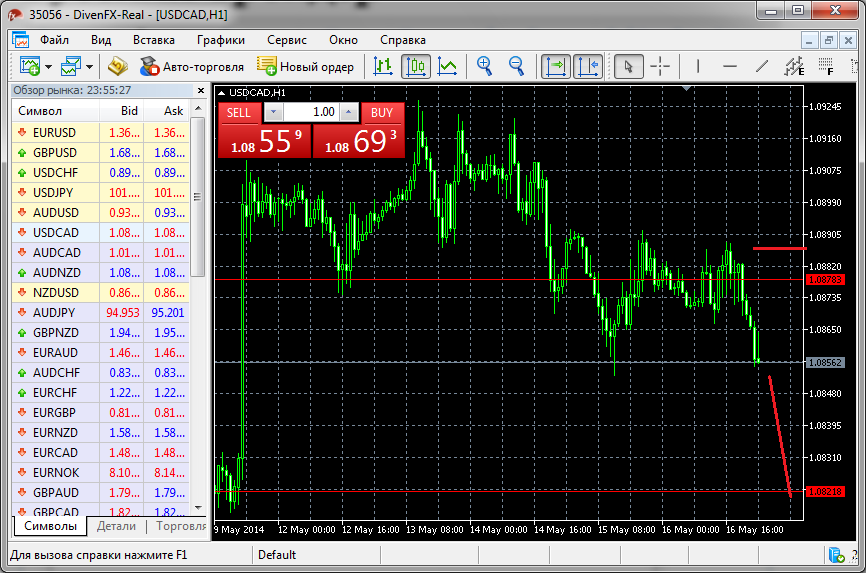866x573 pixels.
Task: Select the equidistant channel tool
Action: coord(794,66)
